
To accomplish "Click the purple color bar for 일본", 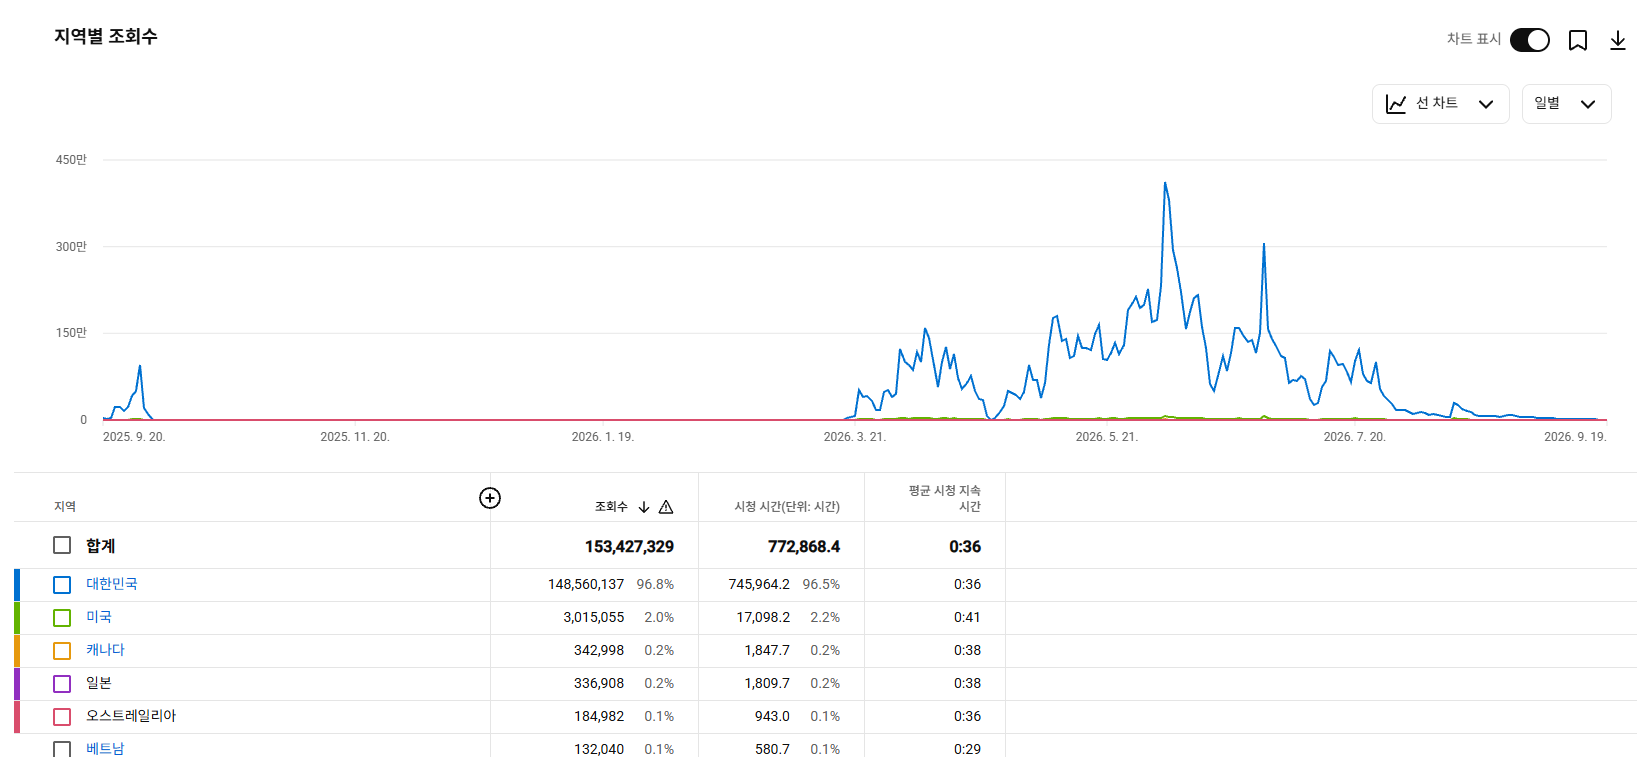I will (17, 684).
